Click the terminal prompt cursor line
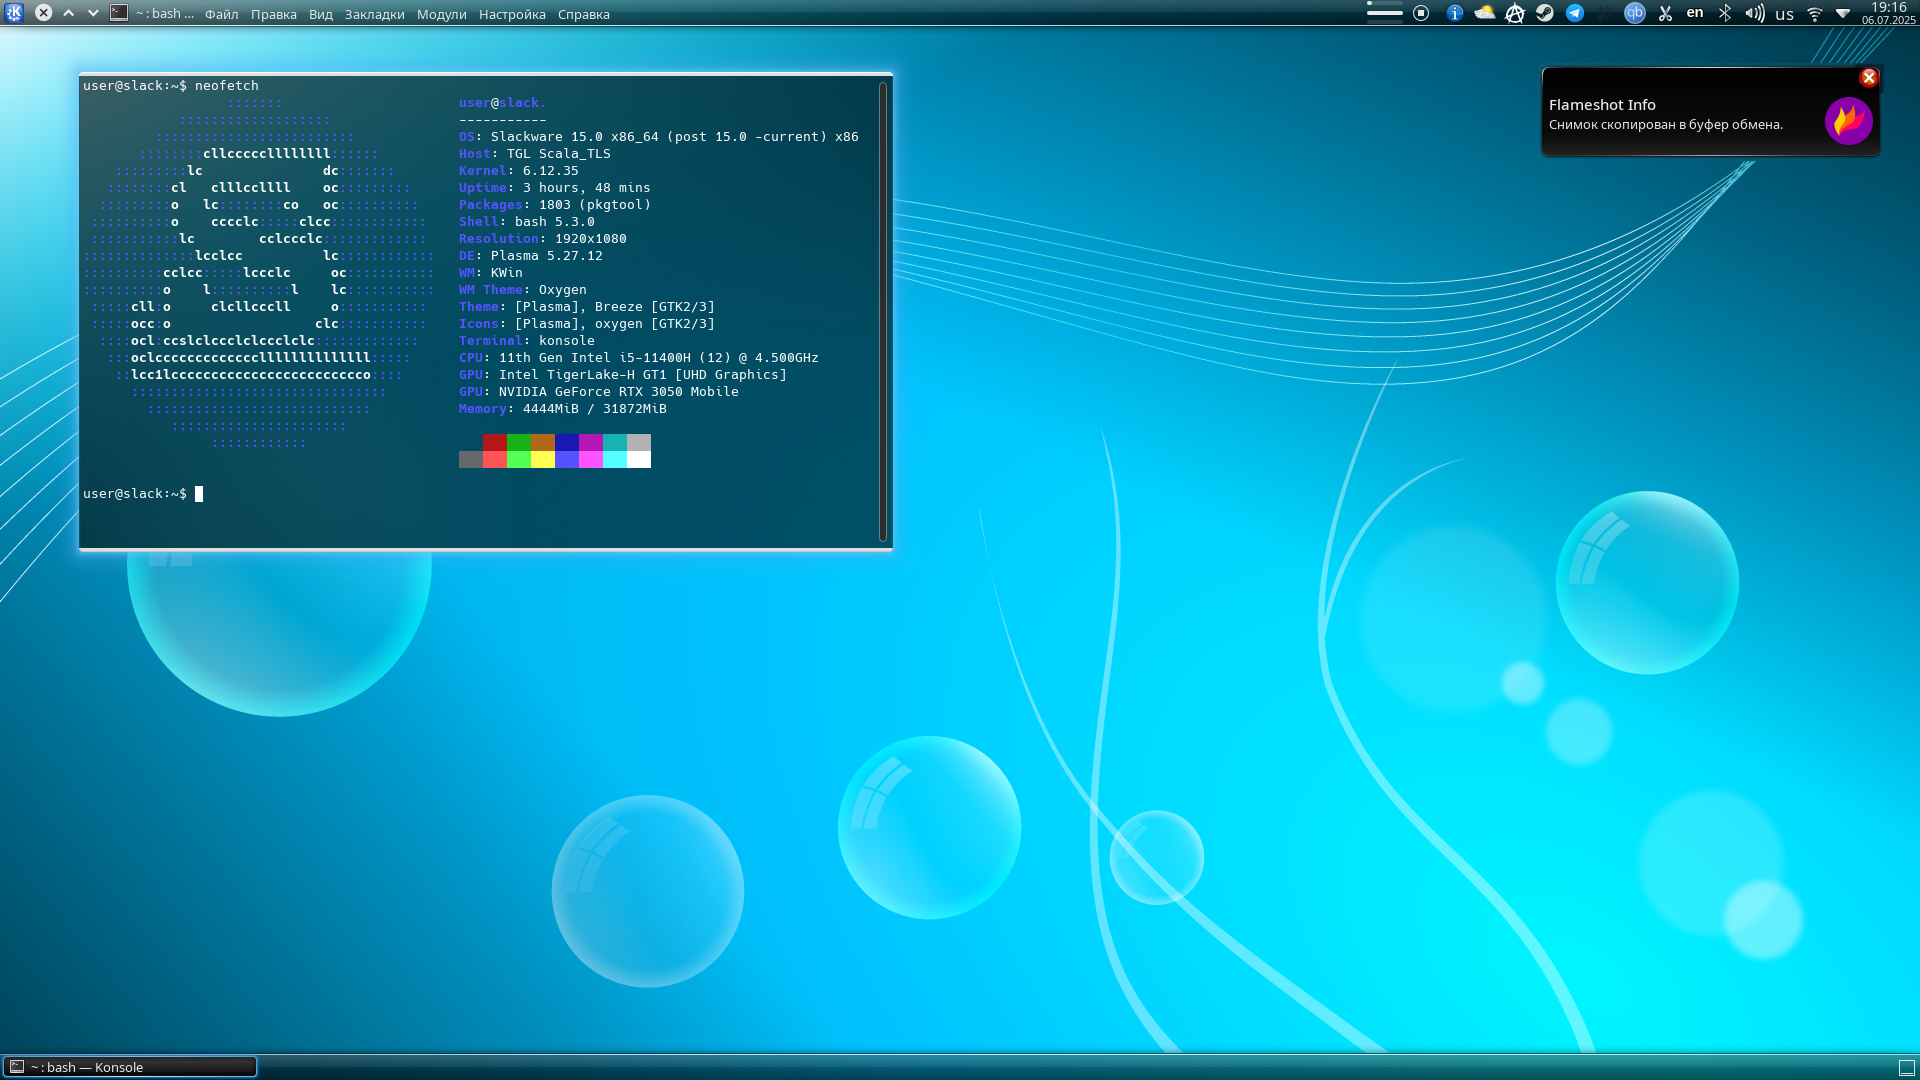This screenshot has height=1080, width=1920. point(143,494)
